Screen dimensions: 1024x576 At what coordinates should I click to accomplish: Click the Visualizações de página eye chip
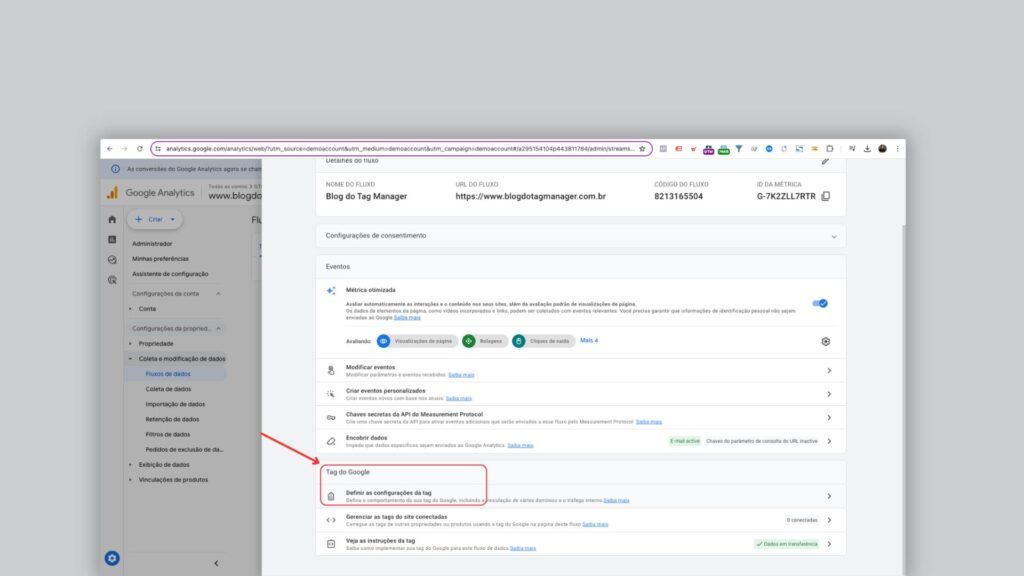pos(415,341)
